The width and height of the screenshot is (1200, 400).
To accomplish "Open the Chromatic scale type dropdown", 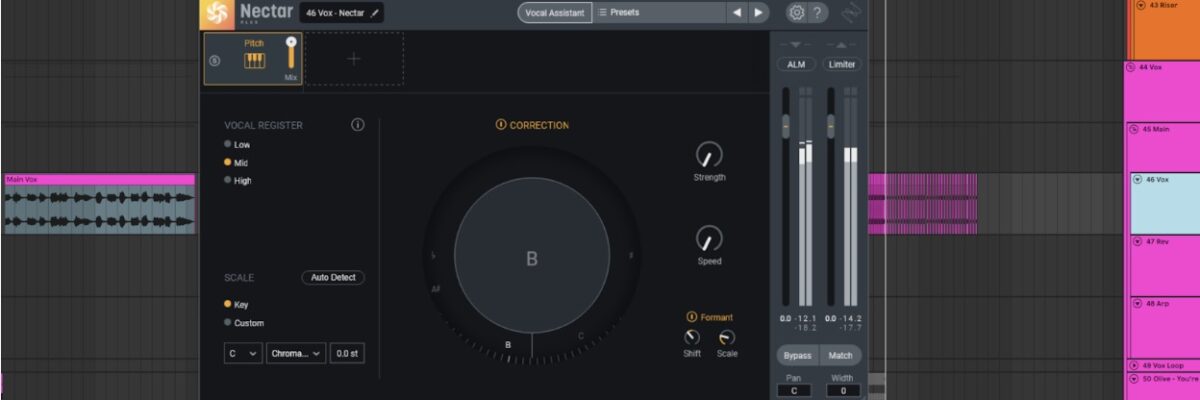I will [x=296, y=353].
